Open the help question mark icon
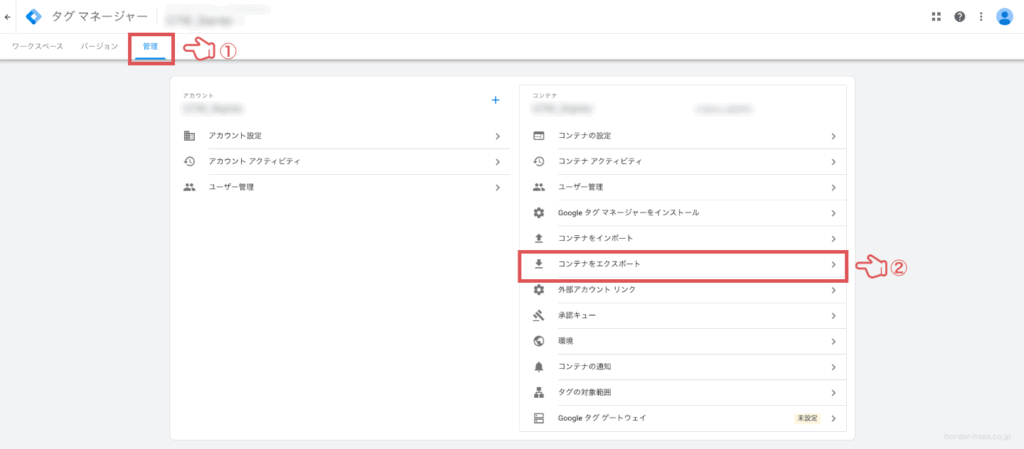 pyautogui.click(x=959, y=17)
